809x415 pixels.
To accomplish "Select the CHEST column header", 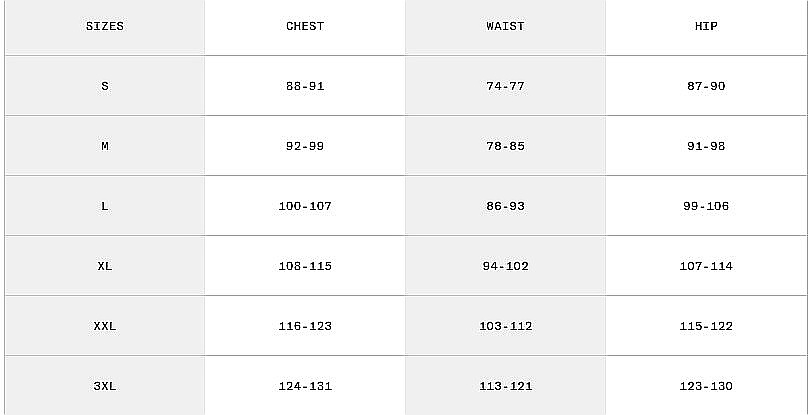I will (x=305, y=26).
